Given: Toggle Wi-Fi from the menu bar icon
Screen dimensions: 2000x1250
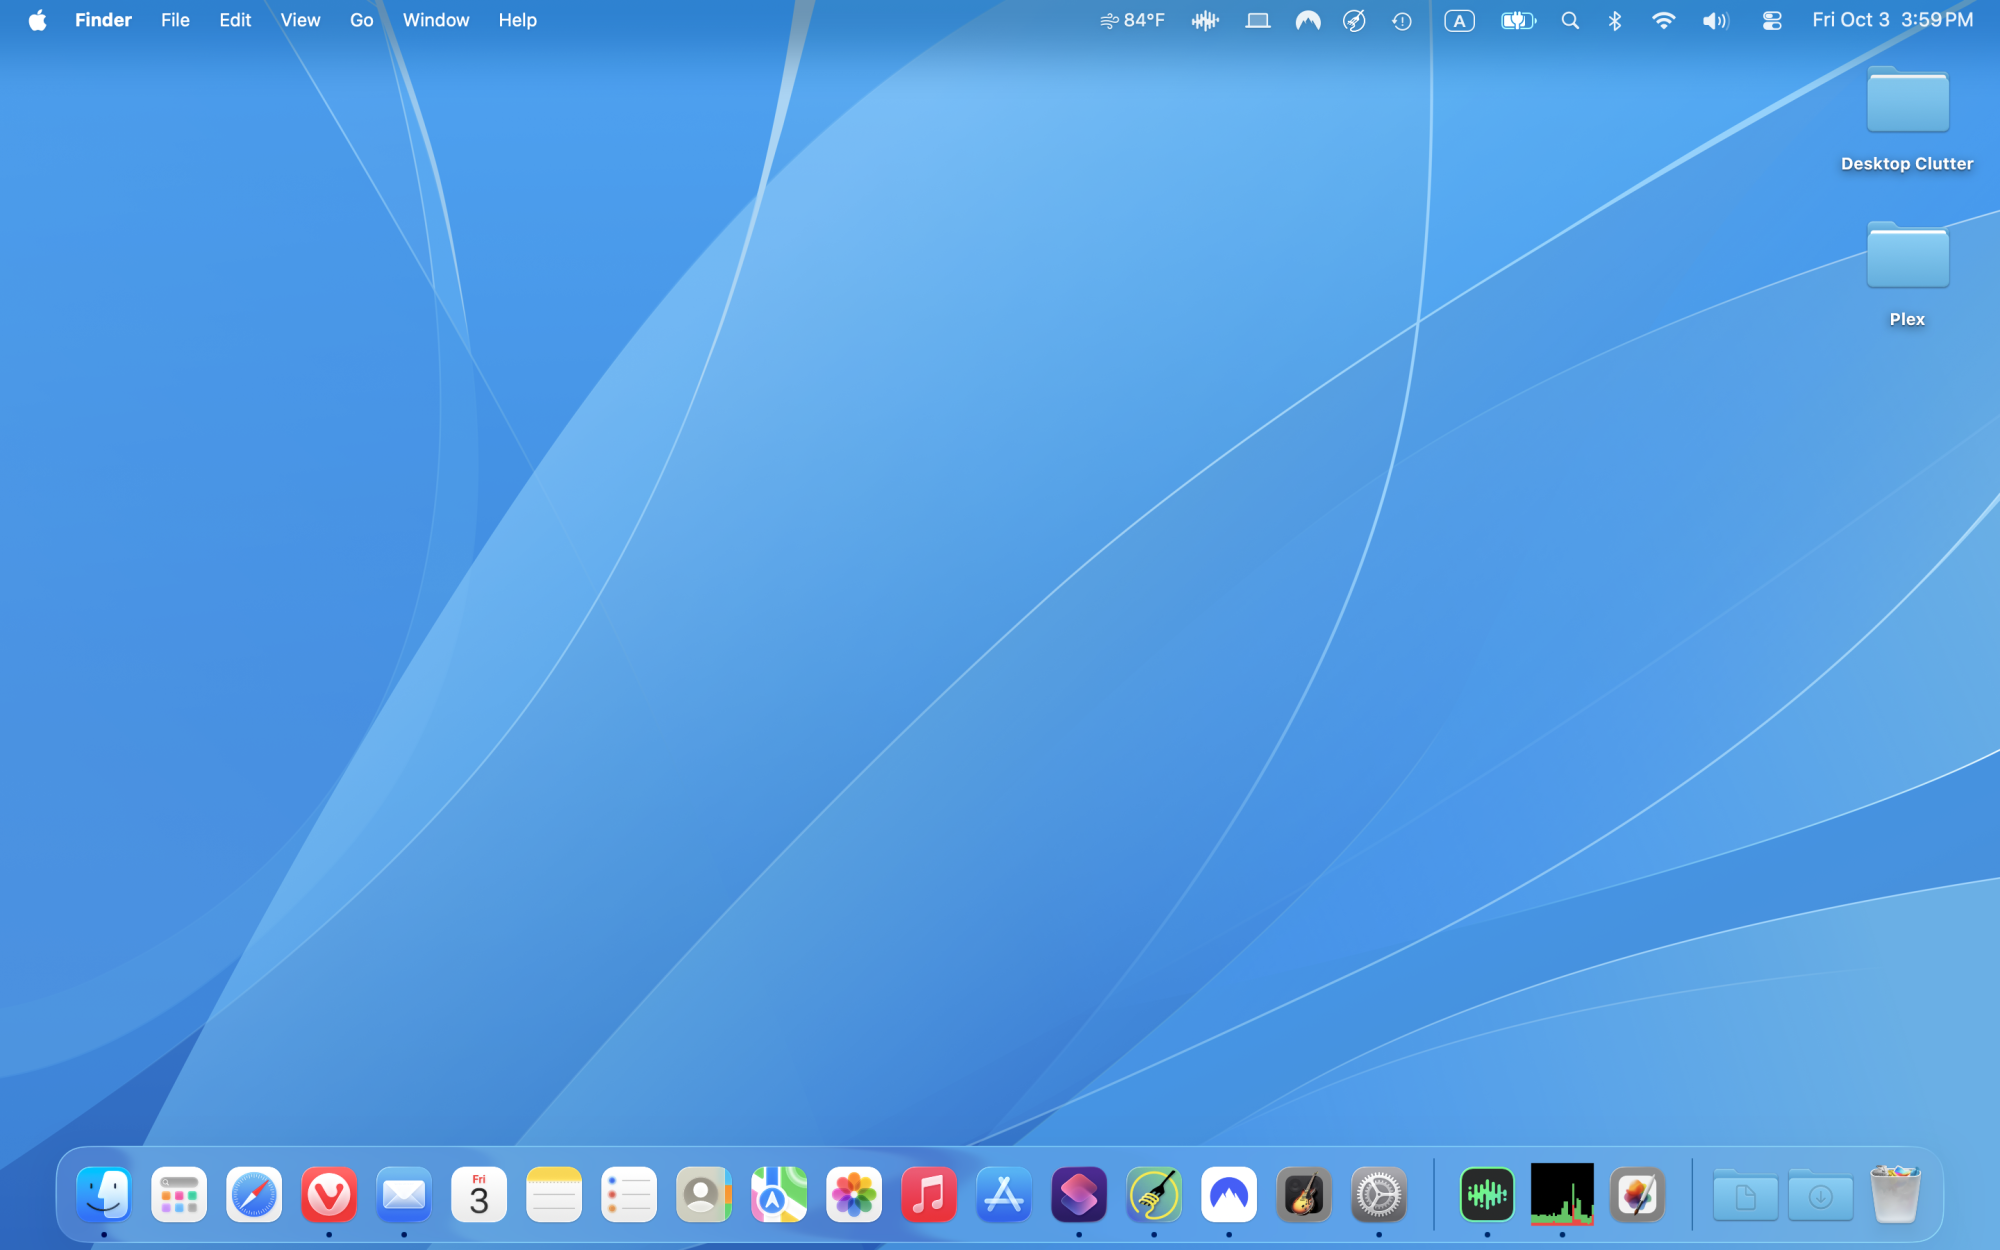Looking at the screenshot, I should coord(1663,20).
